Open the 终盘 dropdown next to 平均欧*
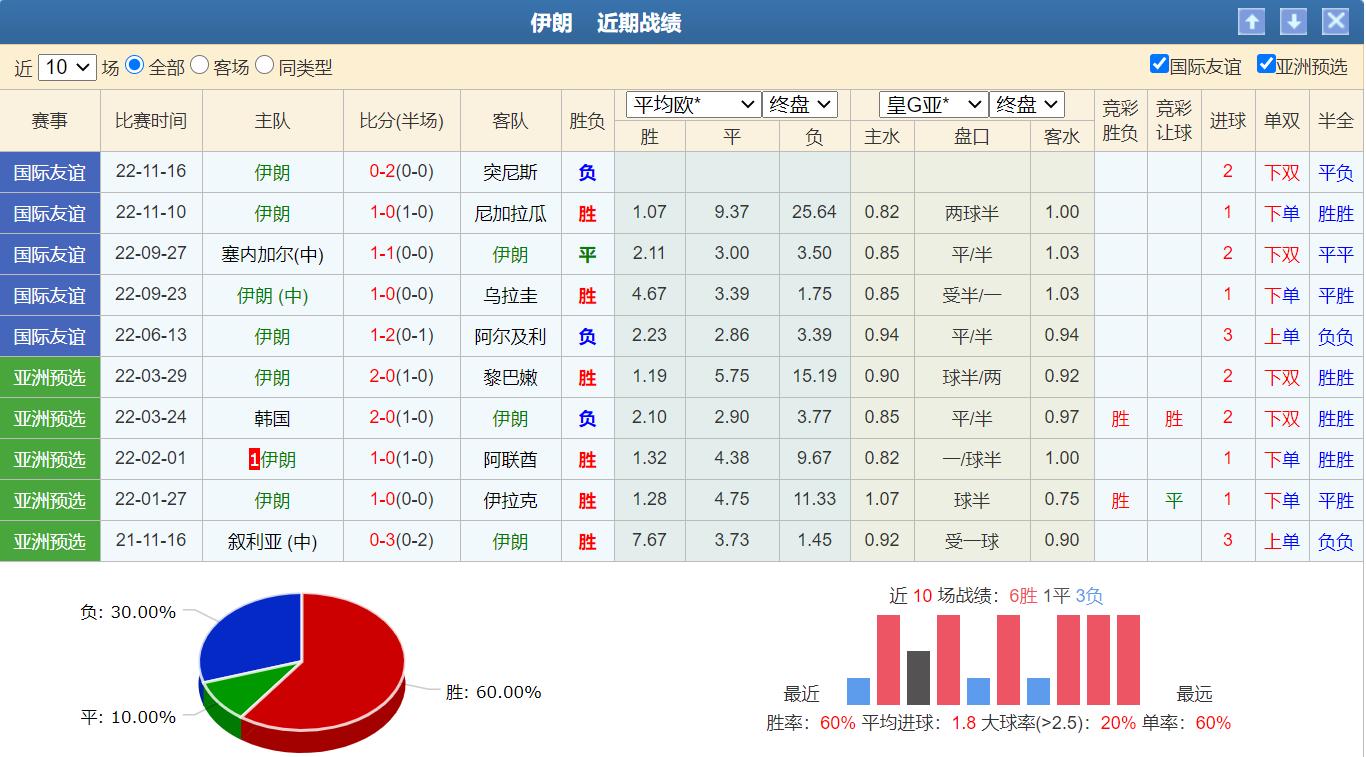Viewport: 1366px width, 757px height. coord(800,104)
